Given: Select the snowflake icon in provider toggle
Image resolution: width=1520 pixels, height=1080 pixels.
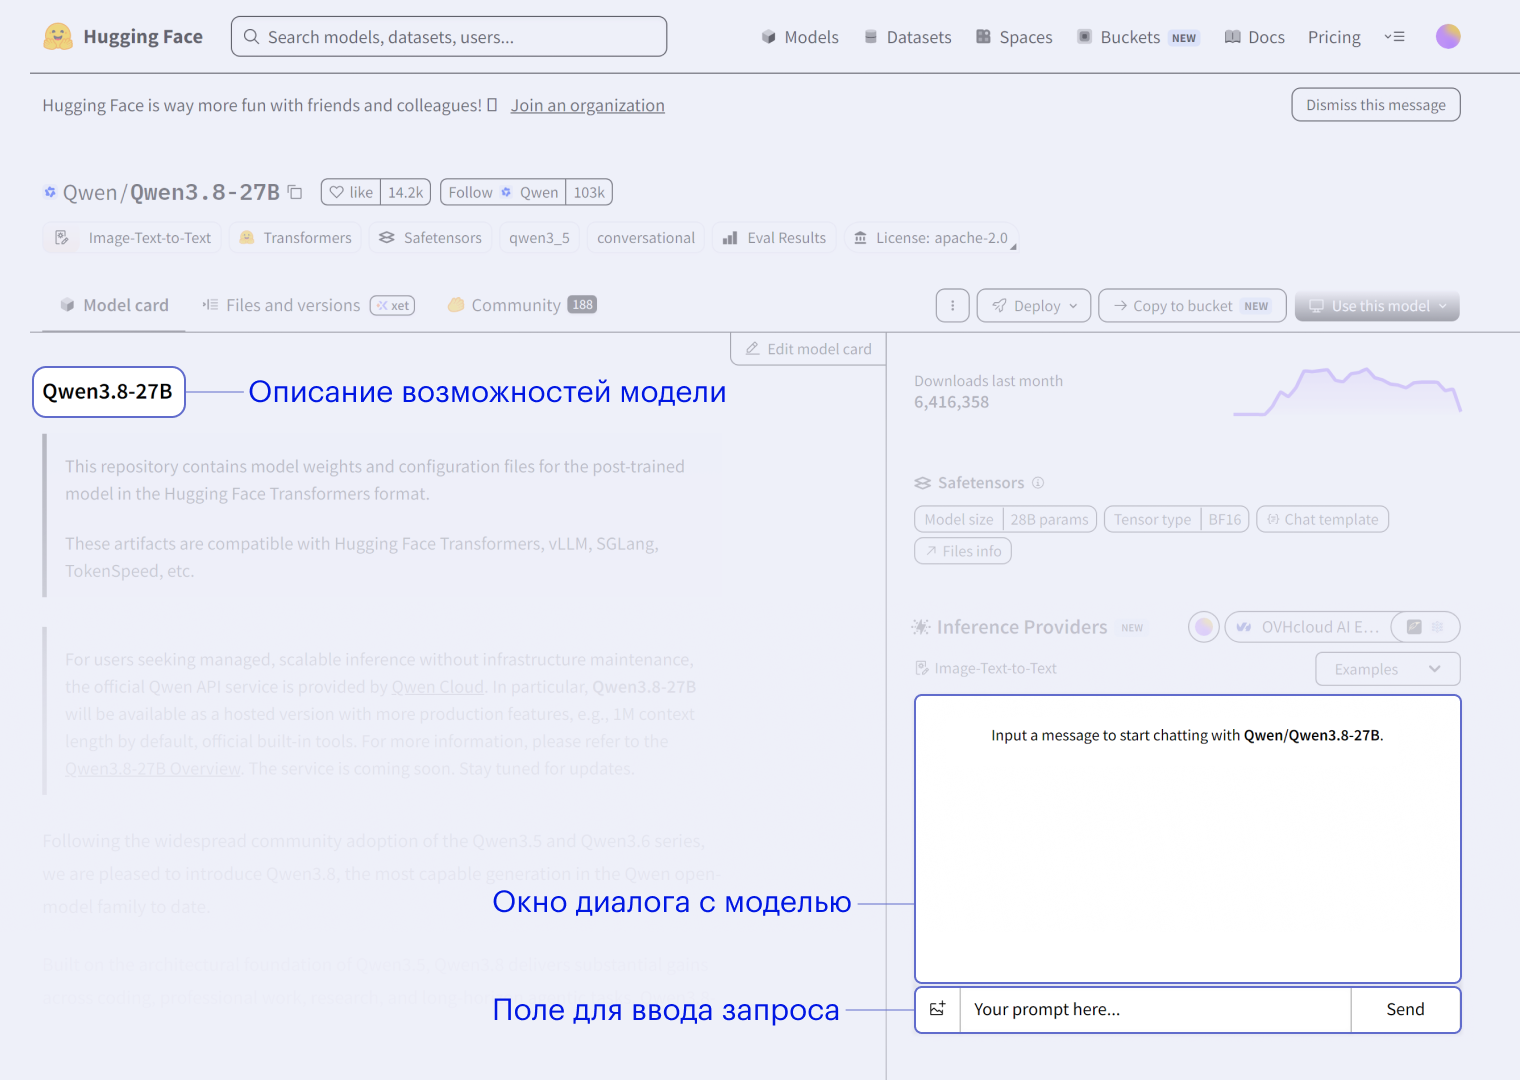Looking at the screenshot, I should [1438, 627].
